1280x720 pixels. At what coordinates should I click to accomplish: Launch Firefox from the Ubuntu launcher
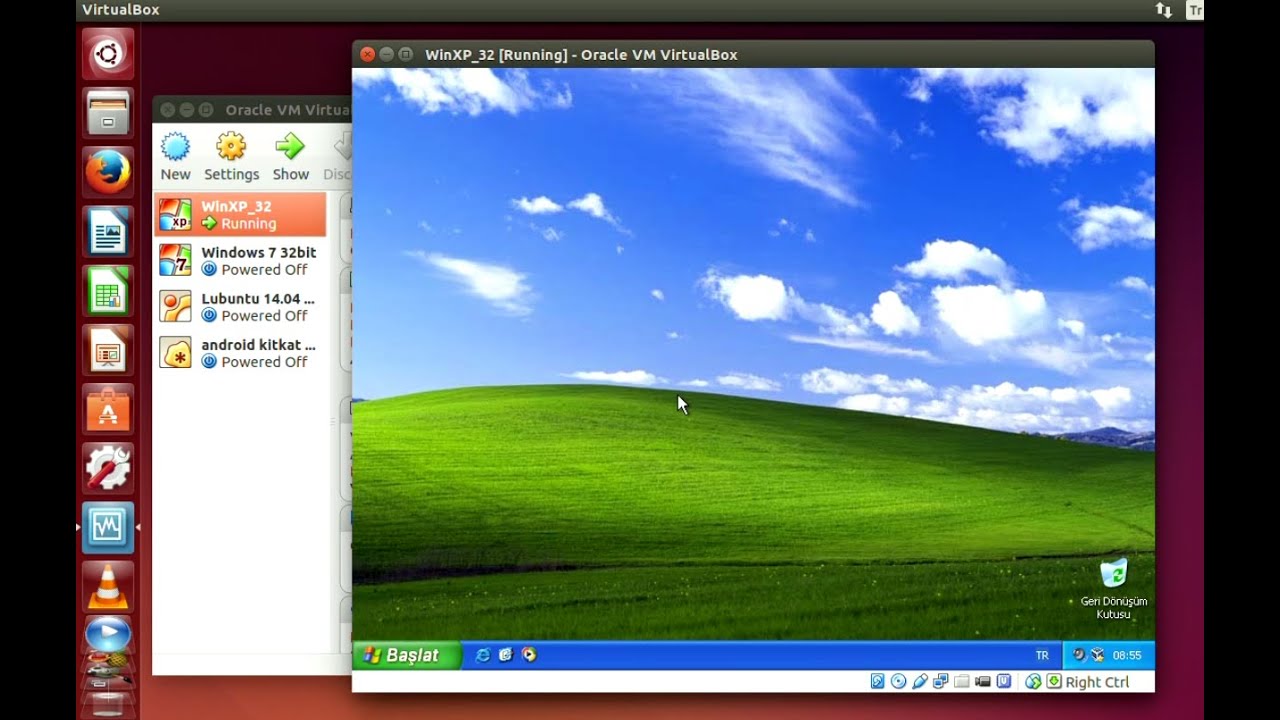pyautogui.click(x=108, y=171)
